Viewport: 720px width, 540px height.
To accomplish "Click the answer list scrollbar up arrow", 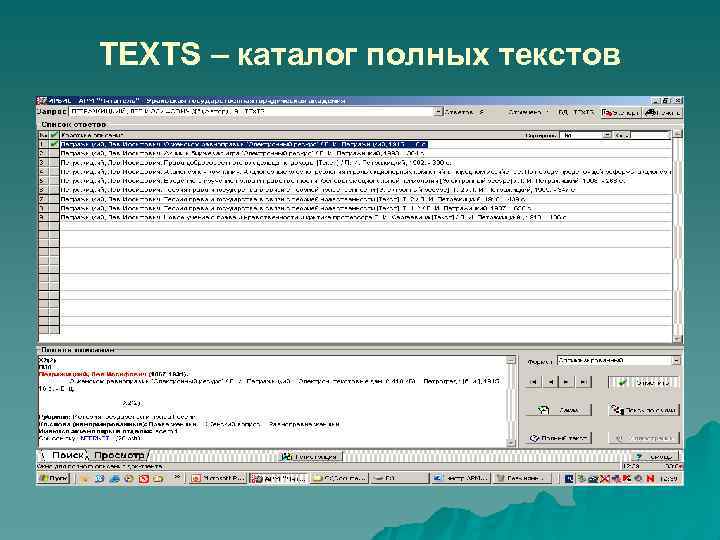I will pyautogui.click(x=677, y=134).
